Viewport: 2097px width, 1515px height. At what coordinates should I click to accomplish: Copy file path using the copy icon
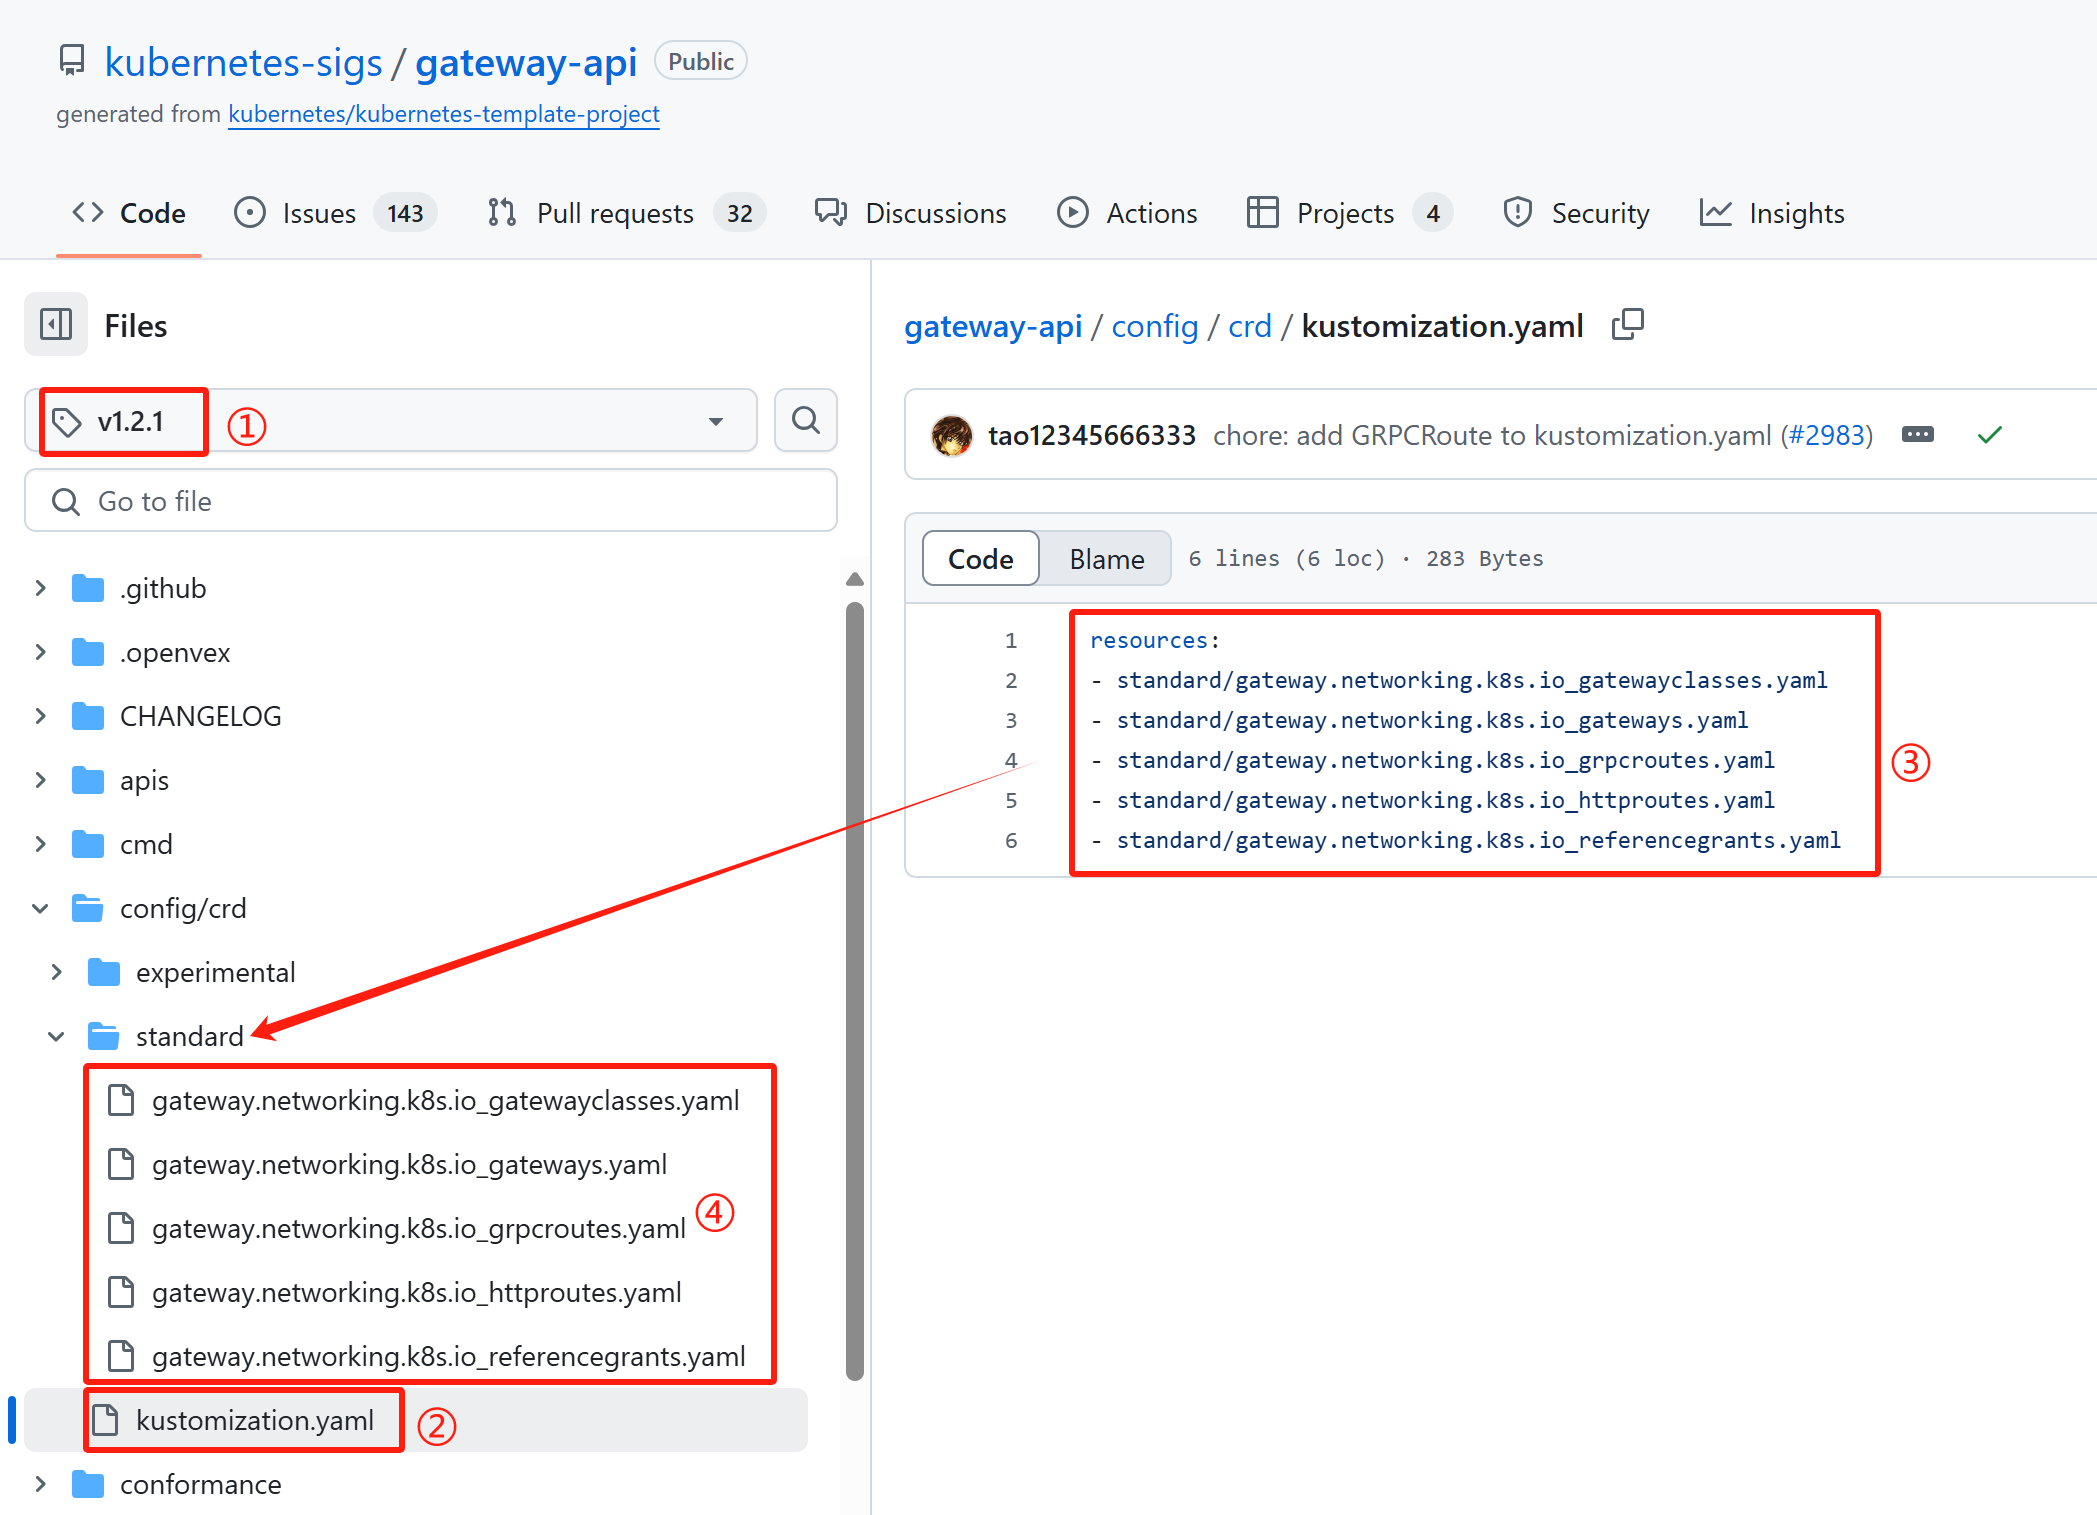[x=1627, y=325]
